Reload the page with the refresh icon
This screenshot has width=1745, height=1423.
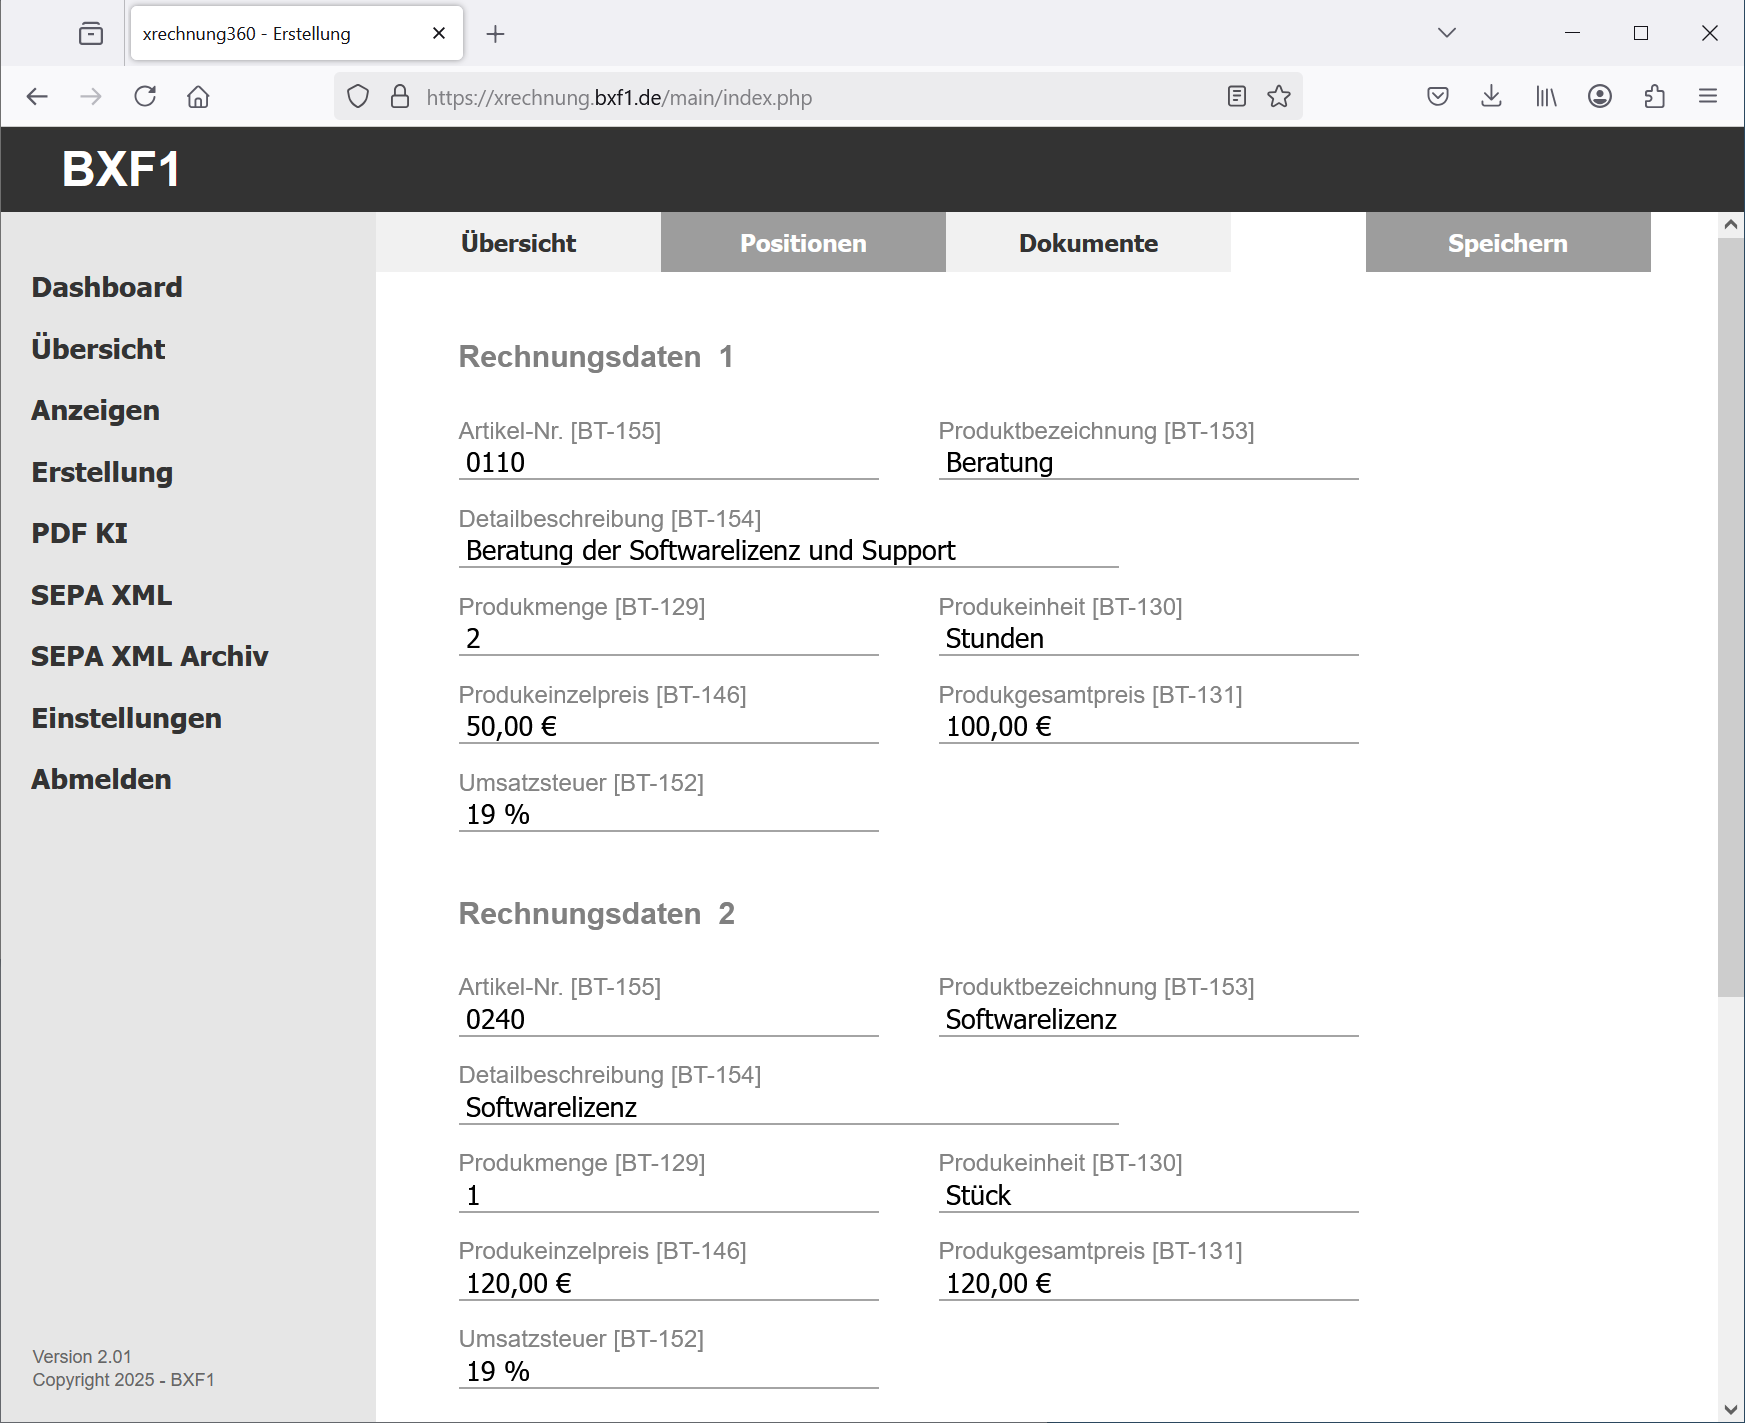point(145,96)
